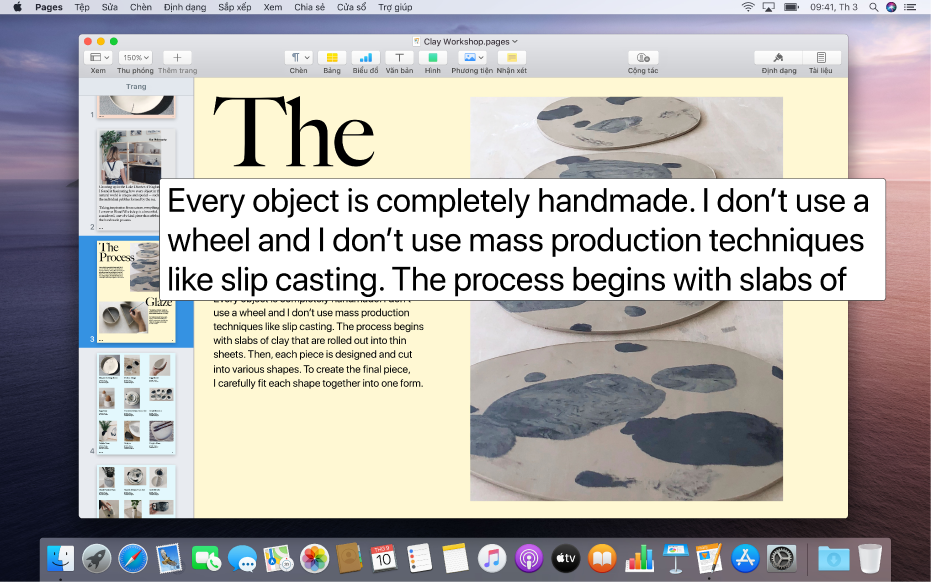Image resolution: width=936 pixels, height=585 pixels.
Task: Open the Xem (View) menu in the menu bar
Action: coord(274,7)
